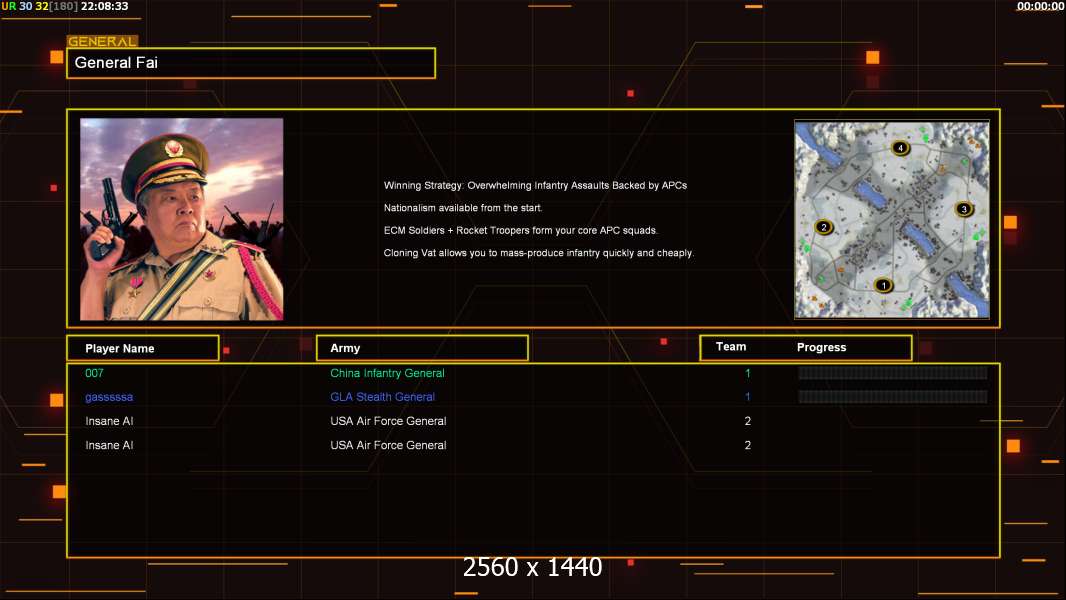
Task: Click the Army column header
Action: click(x=422, y=348)
